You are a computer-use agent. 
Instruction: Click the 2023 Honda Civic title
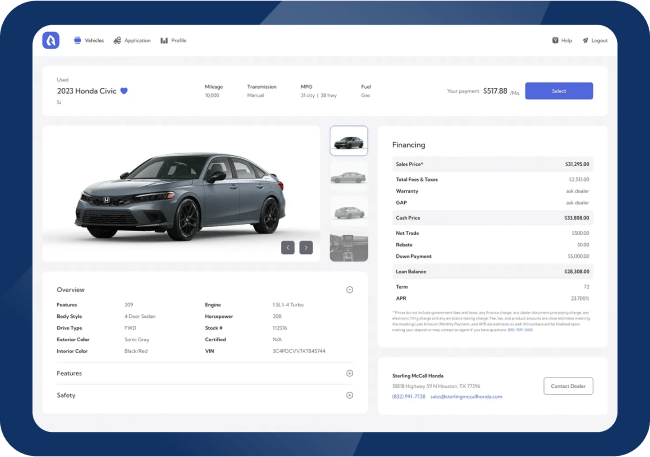87,91
